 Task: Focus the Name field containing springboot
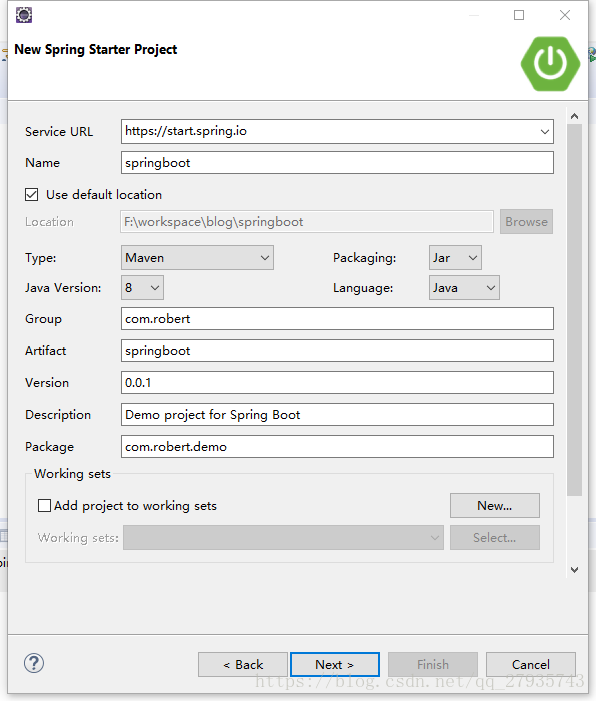tap(337, 163)
